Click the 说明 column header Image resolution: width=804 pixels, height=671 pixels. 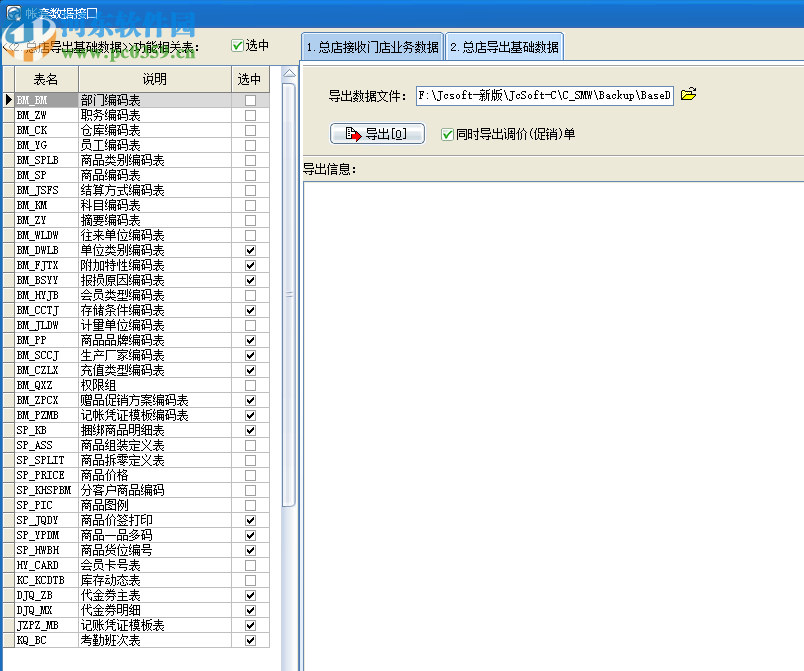(x=155, y=79)
